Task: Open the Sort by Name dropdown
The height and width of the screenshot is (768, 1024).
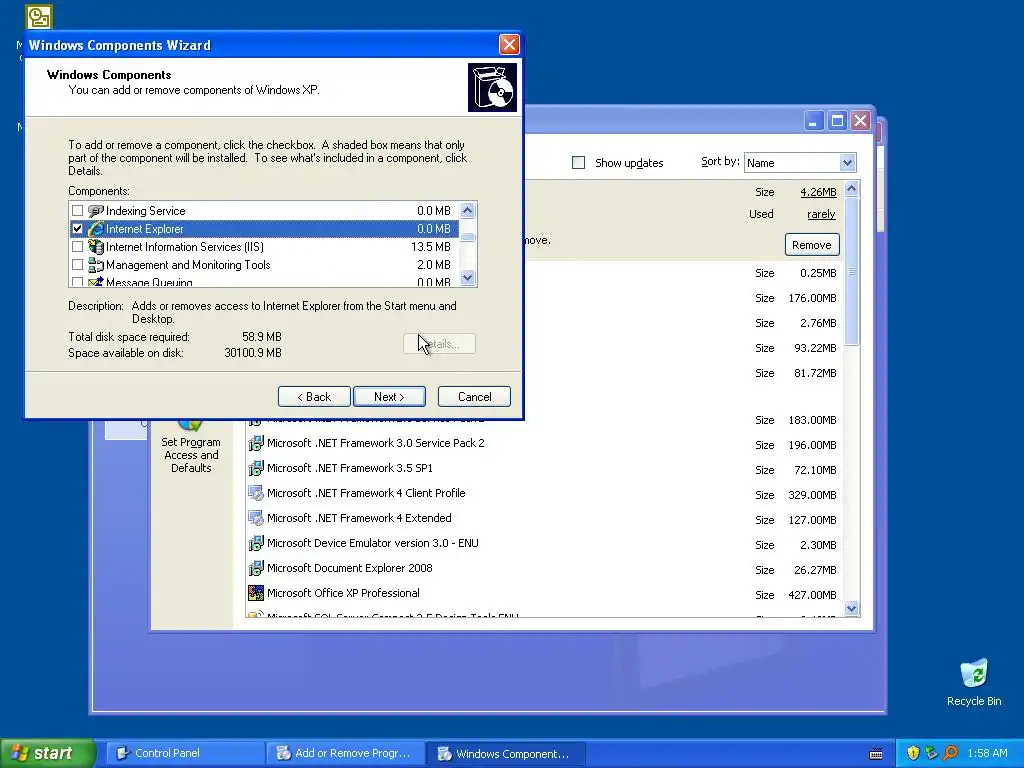Action: click(x=847, y=163)
